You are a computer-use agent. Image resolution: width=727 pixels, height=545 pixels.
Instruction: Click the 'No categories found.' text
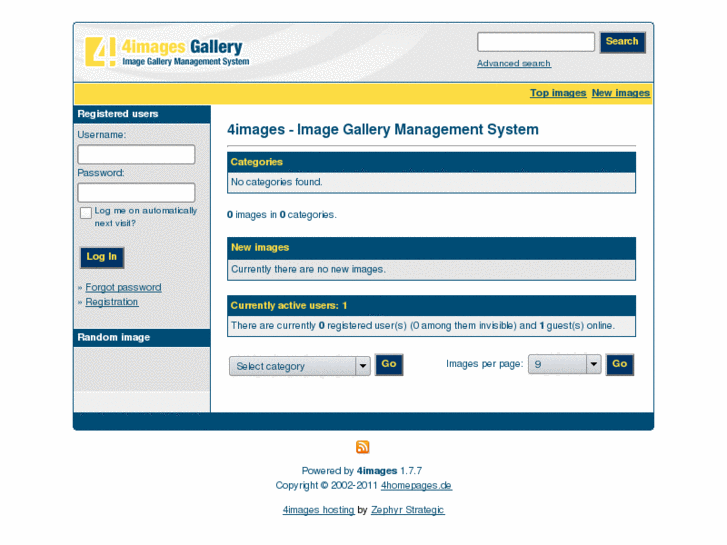(x=277, y=182)
